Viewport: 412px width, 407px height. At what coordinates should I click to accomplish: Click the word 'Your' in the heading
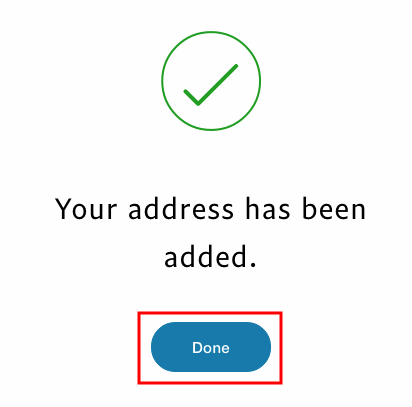click(x=86, y=209)
